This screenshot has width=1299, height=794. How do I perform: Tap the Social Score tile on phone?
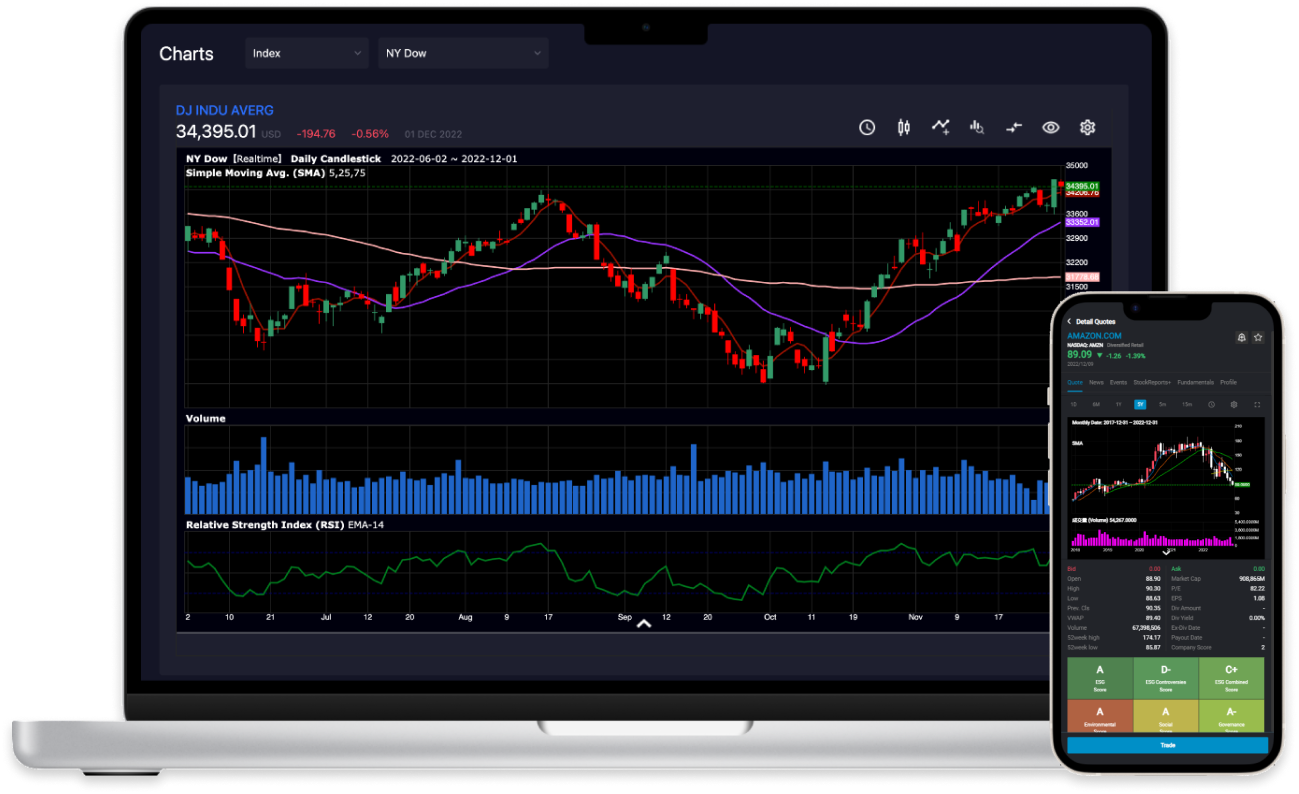[x=1166, y=716]
